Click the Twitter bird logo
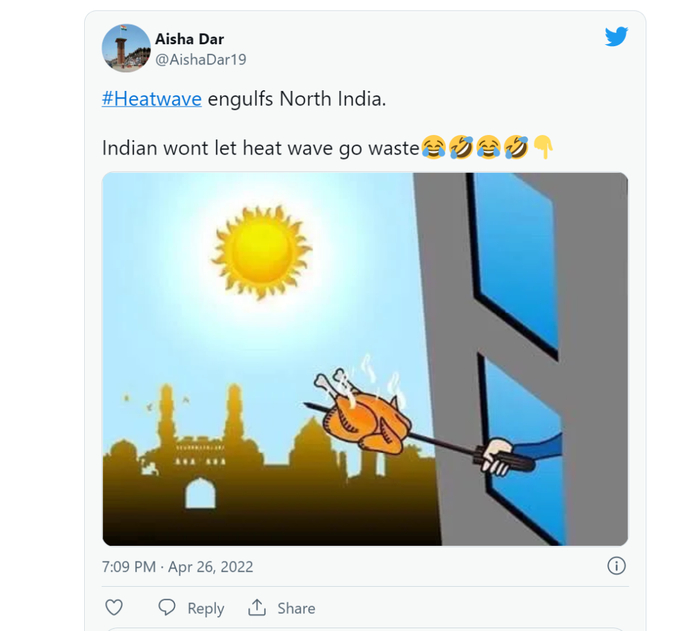700x631 pixels. [616, 37]
